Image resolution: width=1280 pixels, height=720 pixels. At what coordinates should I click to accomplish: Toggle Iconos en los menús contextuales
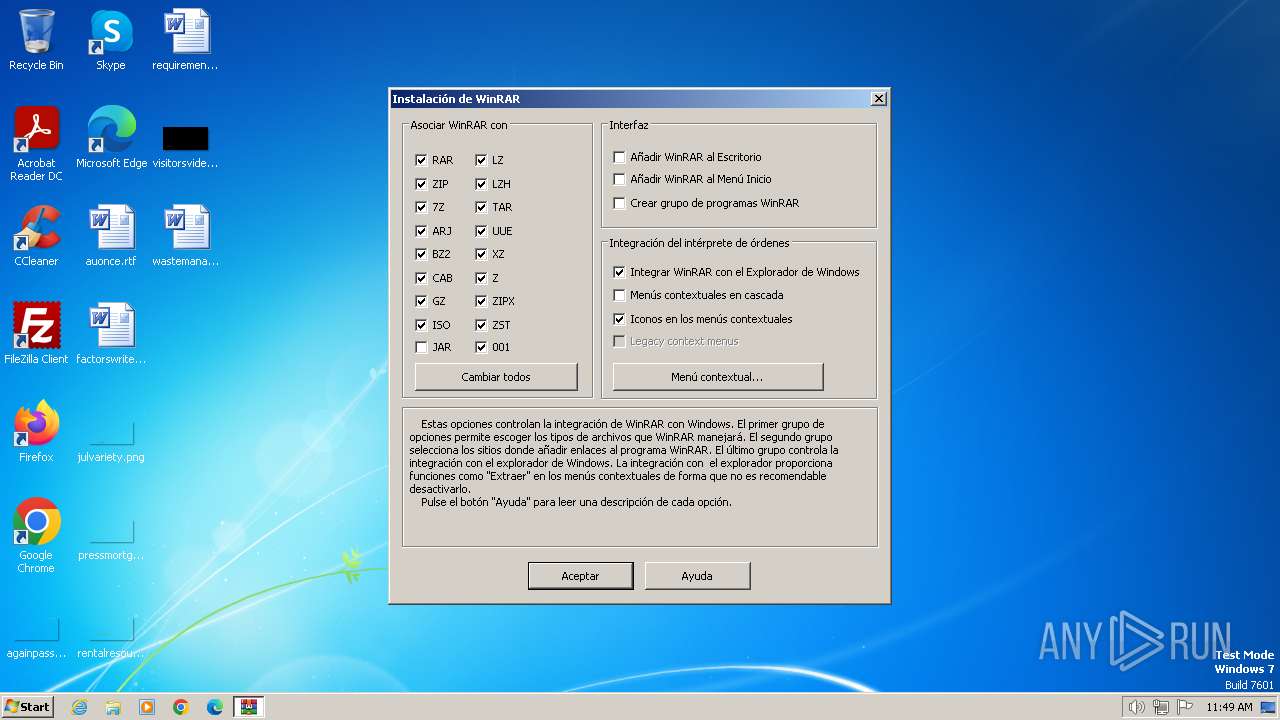[619, 319]
